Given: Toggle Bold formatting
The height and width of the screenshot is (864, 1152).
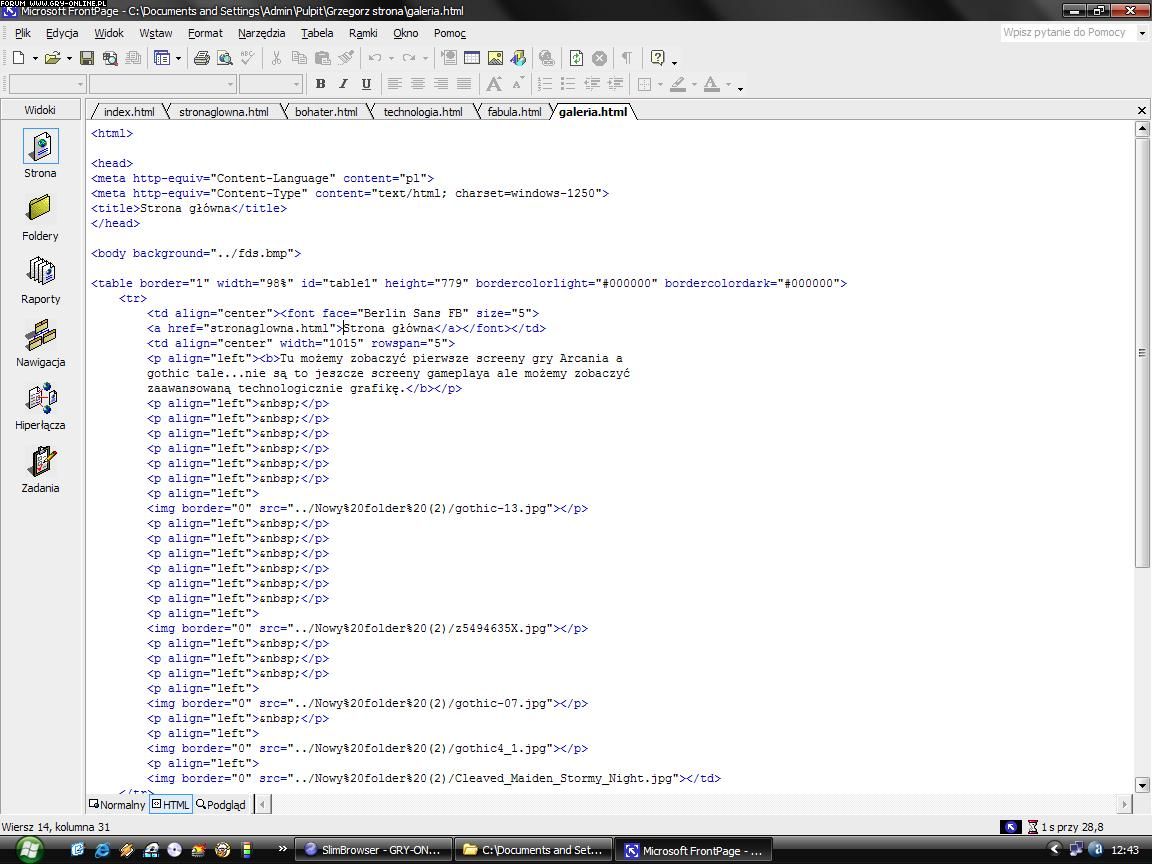Looking at the screenshot, I should tap(321, 84).
